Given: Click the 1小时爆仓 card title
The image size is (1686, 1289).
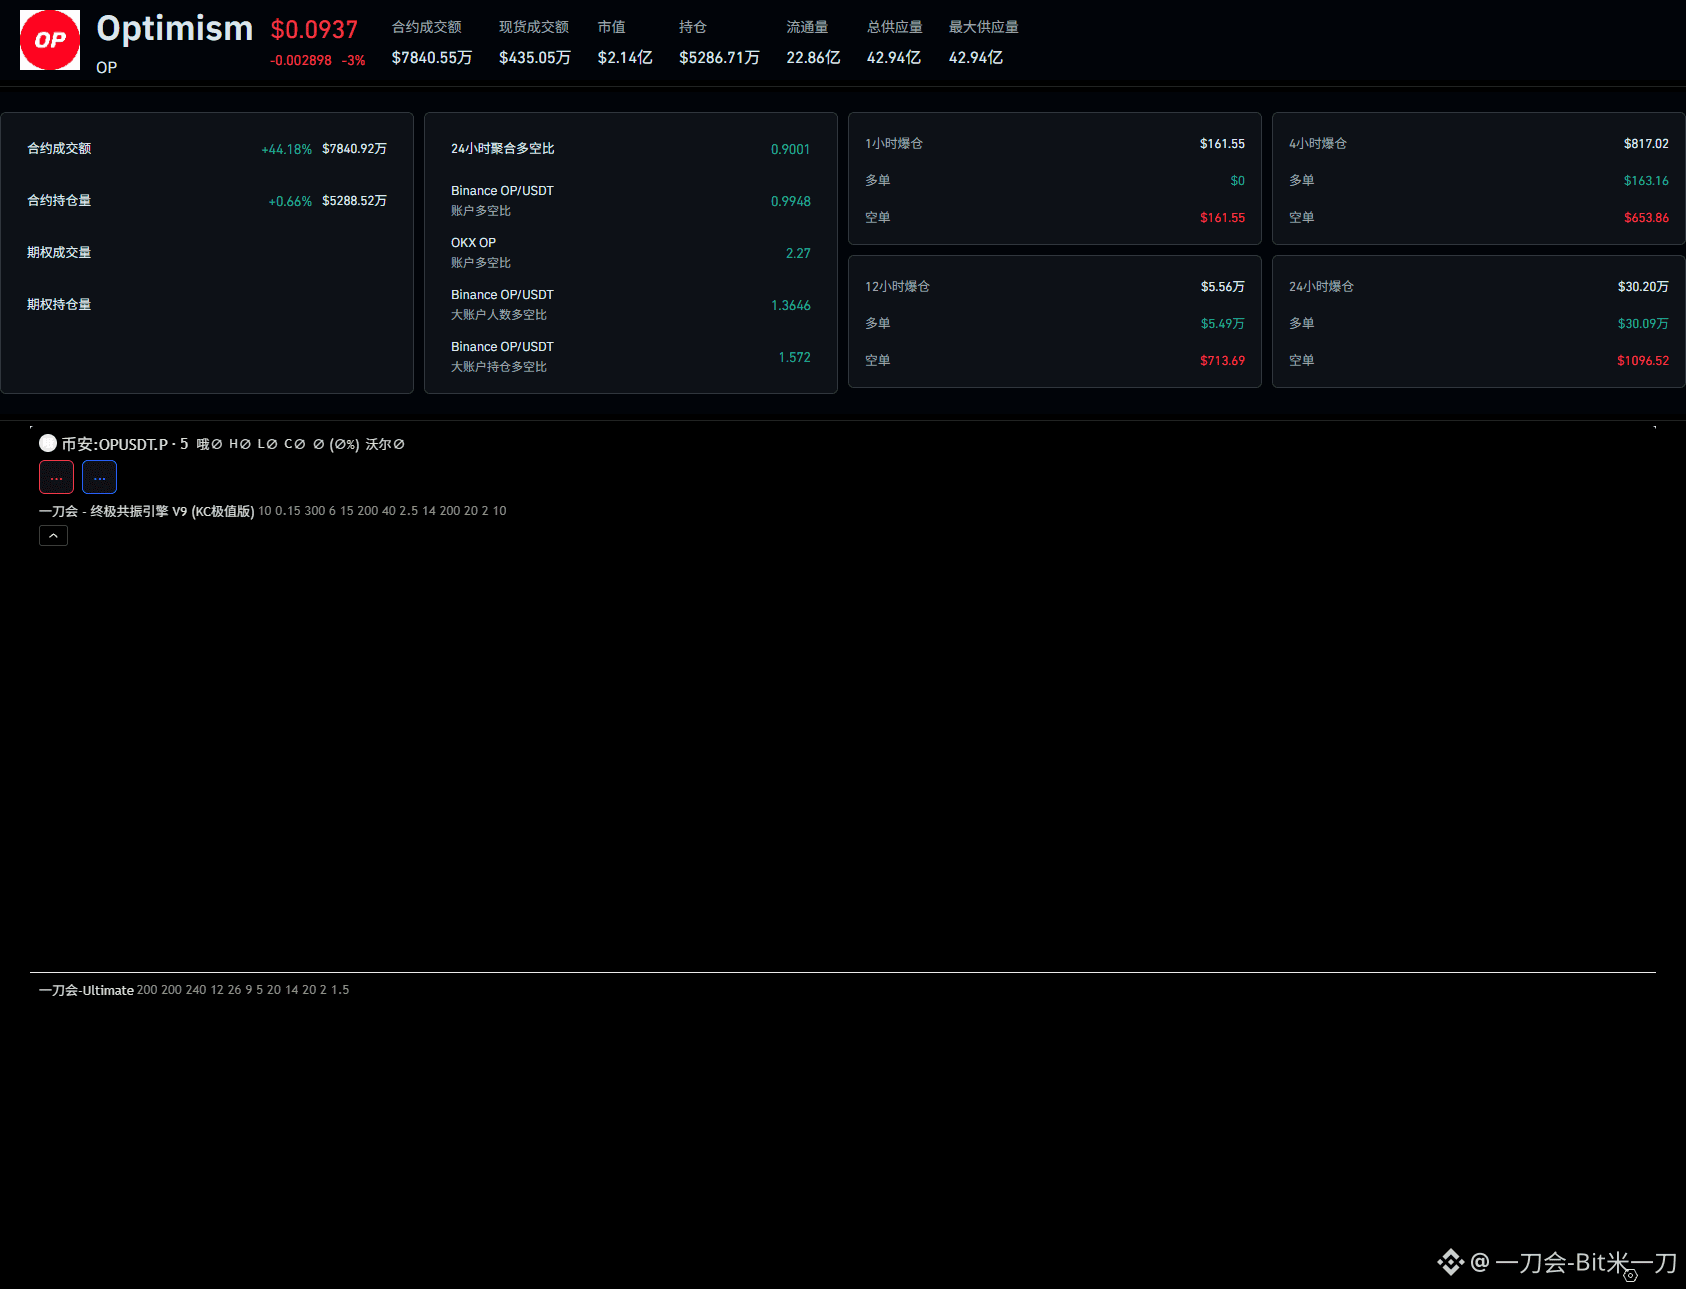Looking at the screenshot, I should click(894, 143).
